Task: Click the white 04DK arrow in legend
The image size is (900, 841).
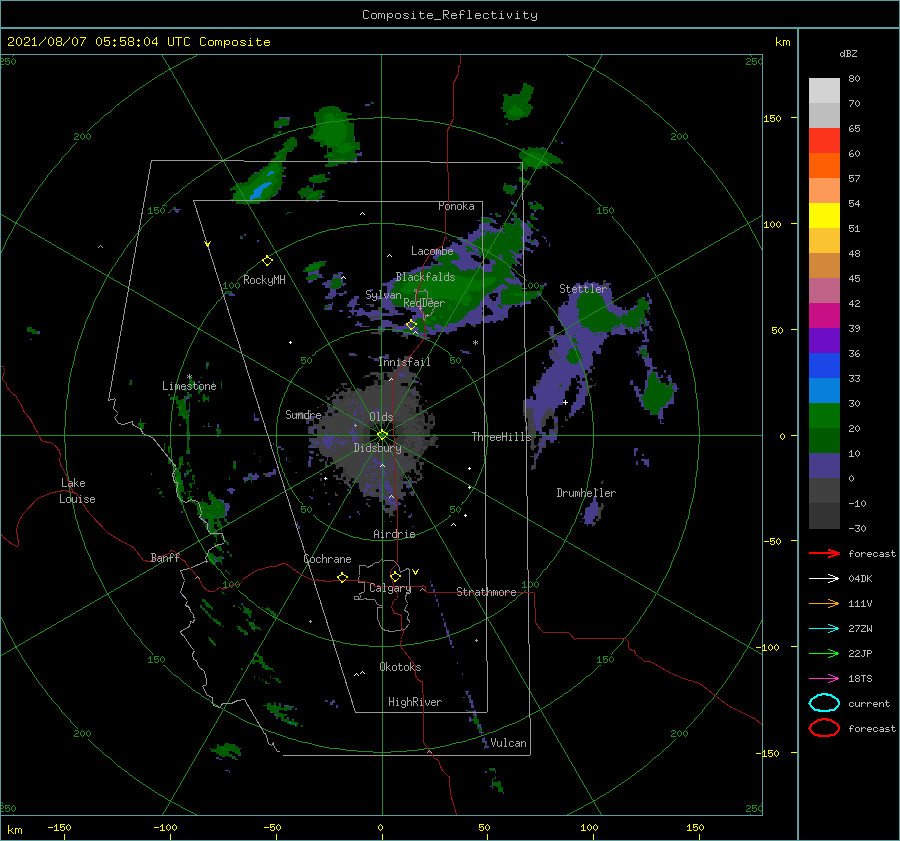Action: pos(824,579)
